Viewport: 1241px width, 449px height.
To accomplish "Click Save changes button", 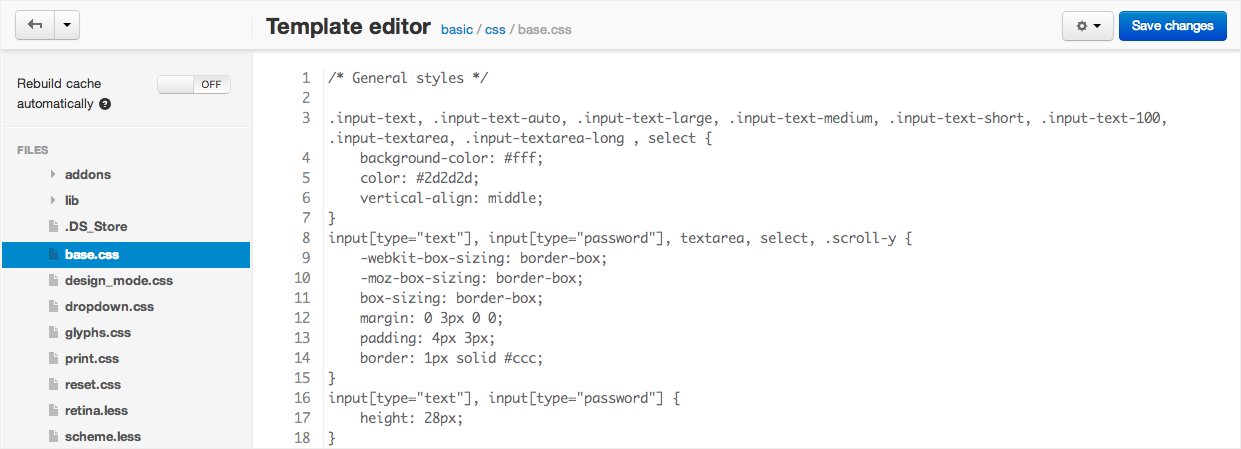I will [1172, 26].
